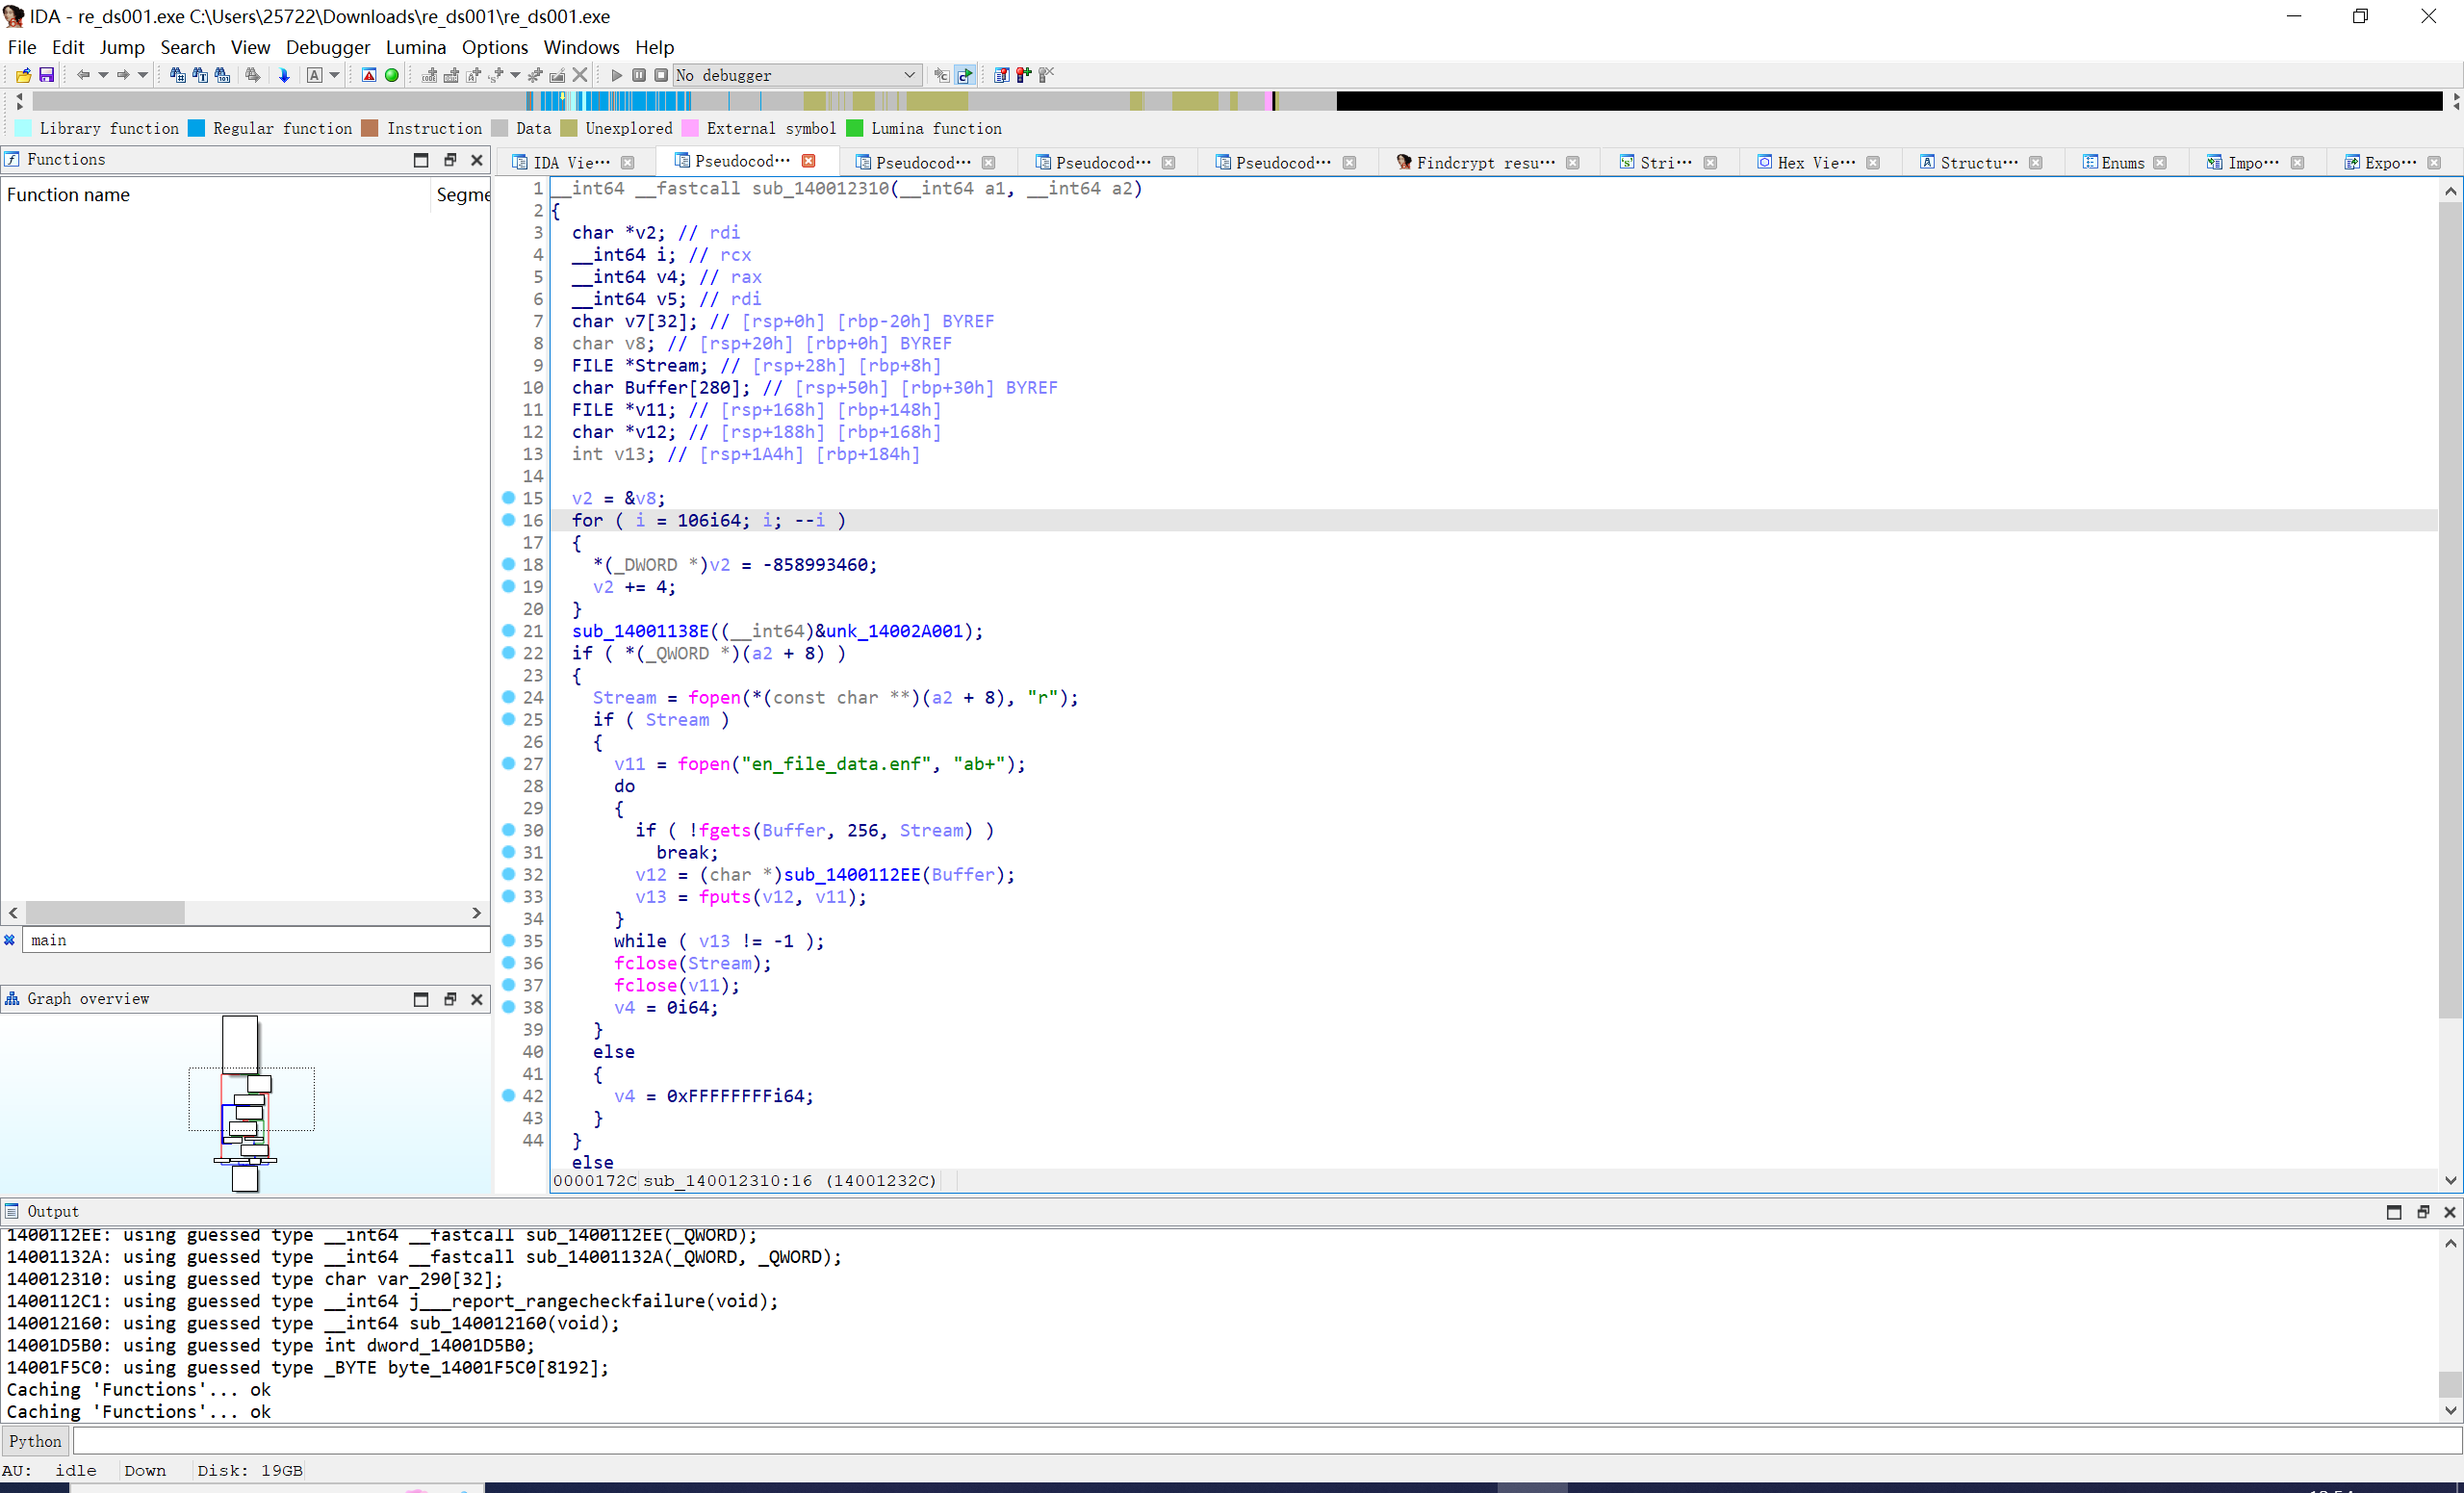Toggle the breakpoint dot on line 21
The image size is (2464, 1493).
(508, 630)
